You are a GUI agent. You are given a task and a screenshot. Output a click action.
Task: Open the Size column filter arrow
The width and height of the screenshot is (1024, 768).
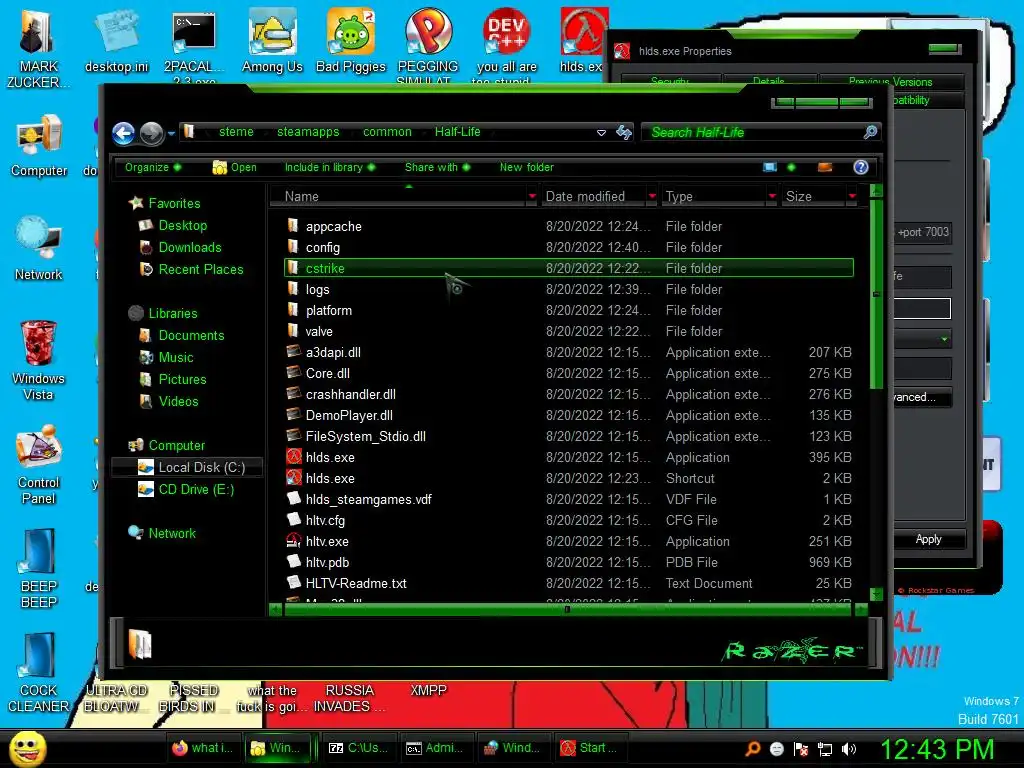(x=852, y=197)
